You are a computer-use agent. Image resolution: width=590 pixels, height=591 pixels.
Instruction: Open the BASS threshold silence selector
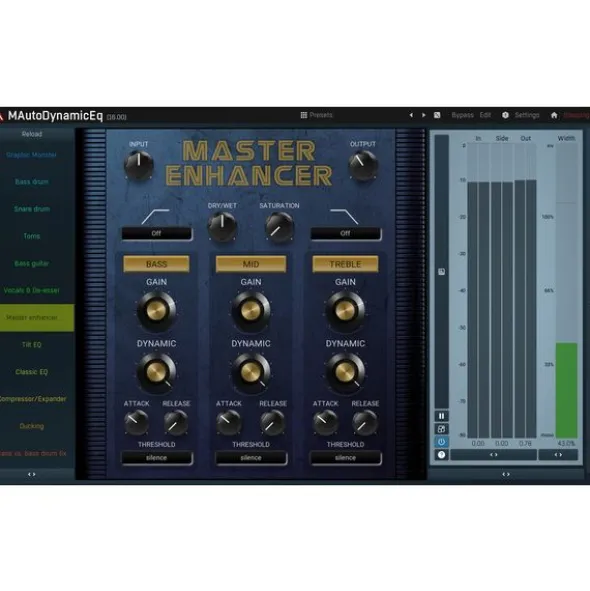pyautogui.click(x=156, y=458)
